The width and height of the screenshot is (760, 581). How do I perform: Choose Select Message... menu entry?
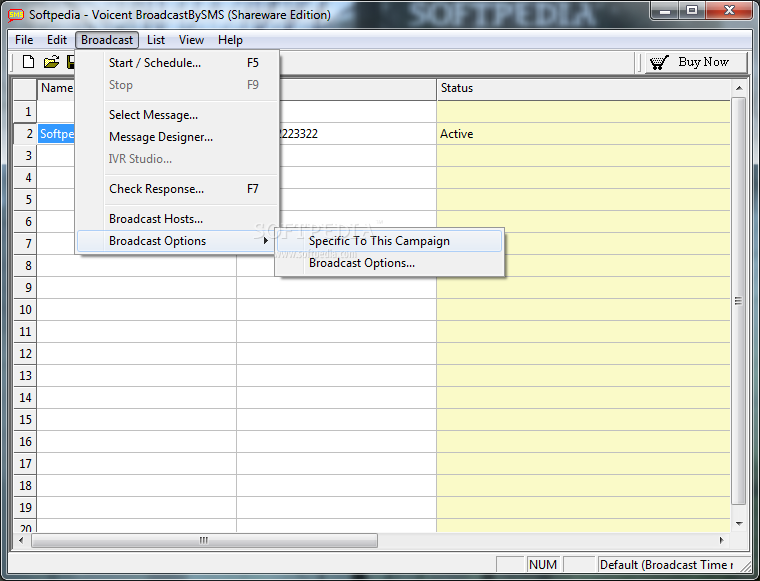[177, 115]
